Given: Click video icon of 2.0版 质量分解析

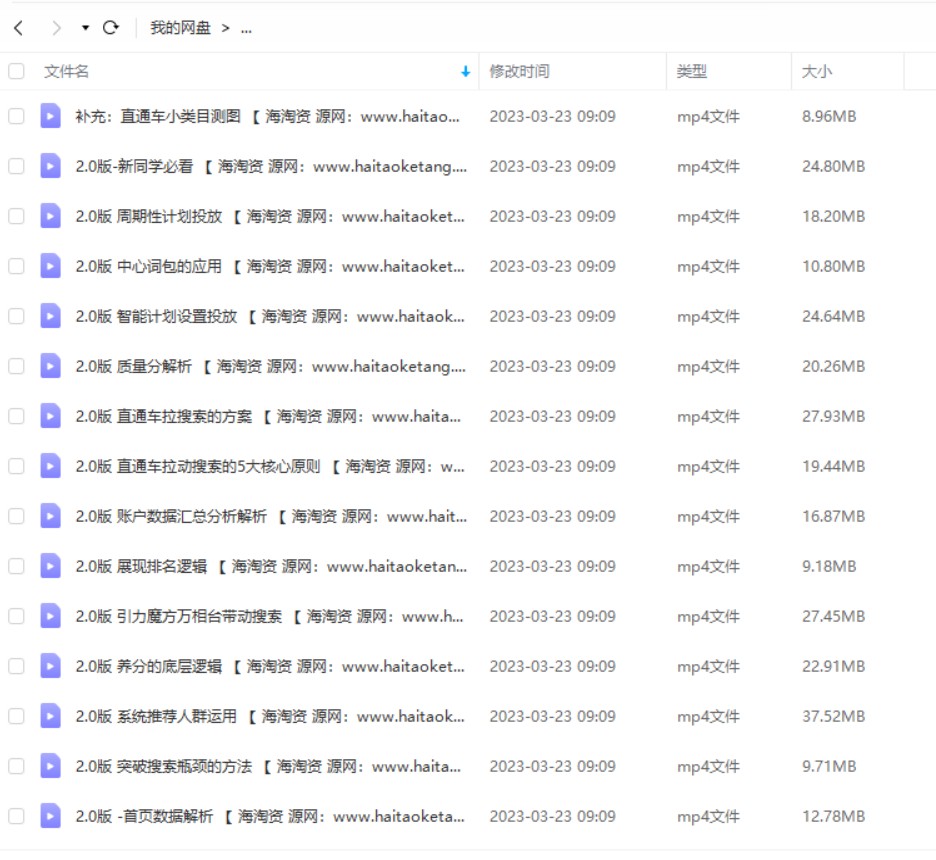Looking at the screenshot, I should [50, 366].
